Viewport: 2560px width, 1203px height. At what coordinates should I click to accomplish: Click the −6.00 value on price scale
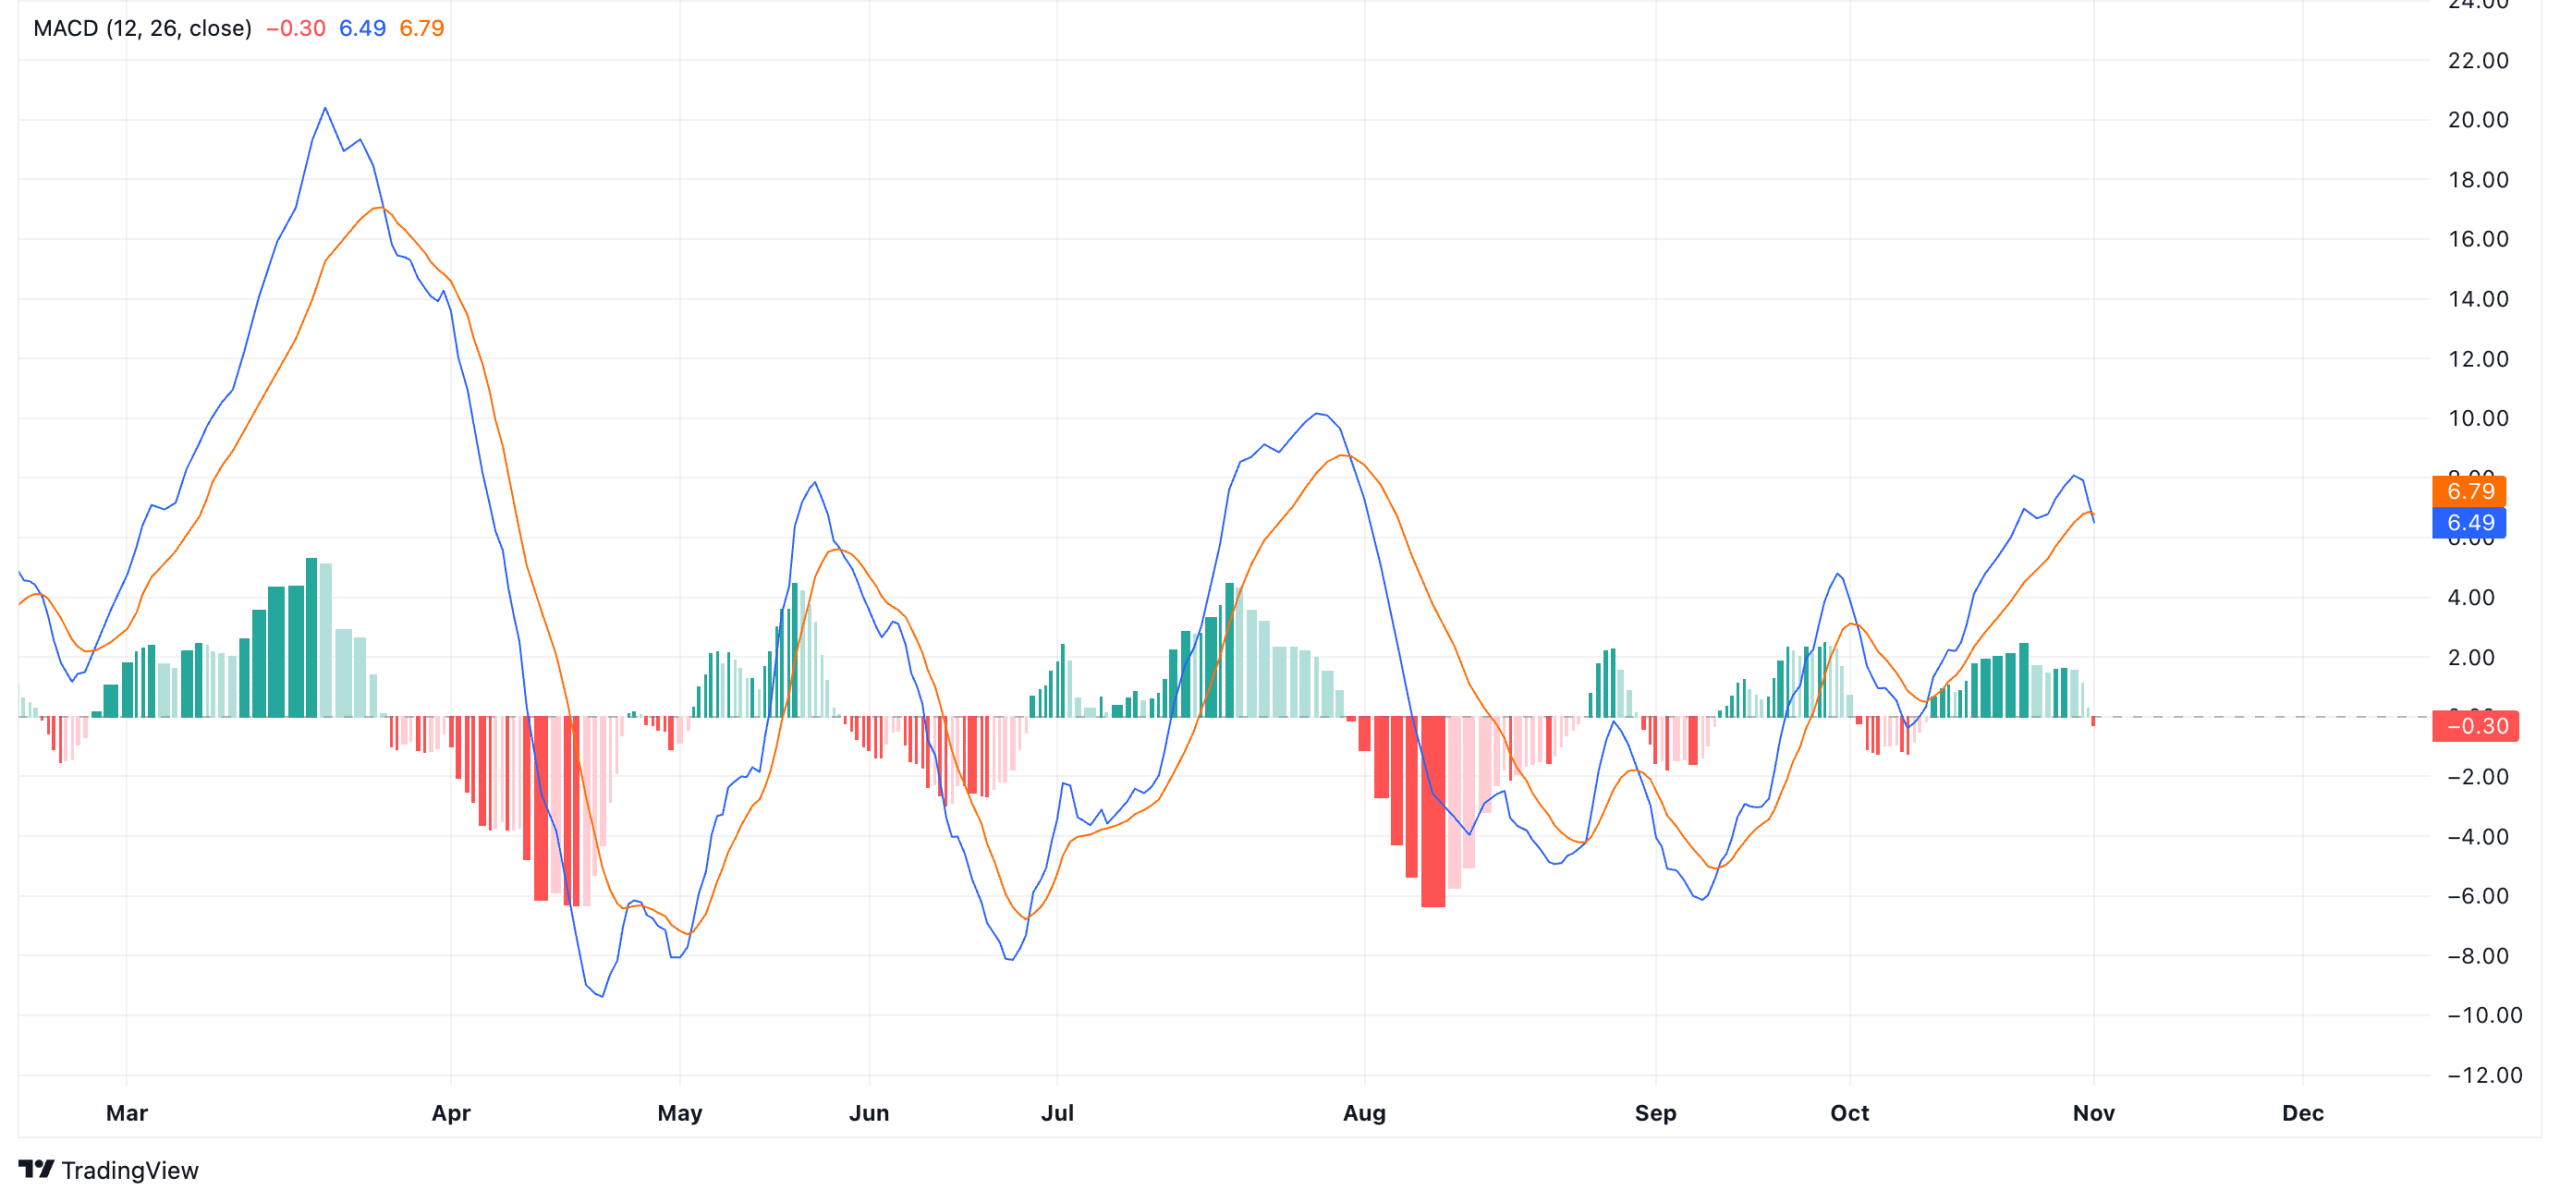(2477, 896)
